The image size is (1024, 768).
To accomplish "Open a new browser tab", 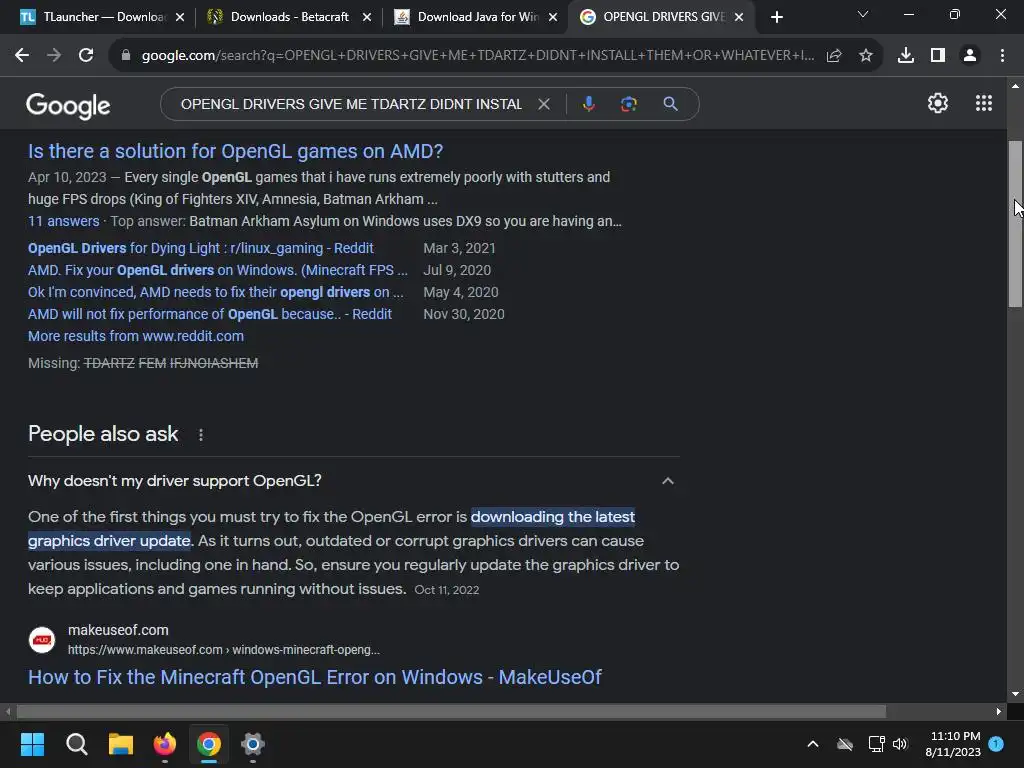I will (x=776, y=17).
